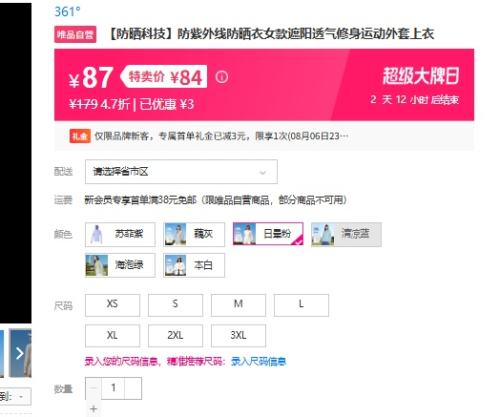Screen dimensions: 500x417
Task: Decrease quantity with the minus icon
Action: coord(93,388)
